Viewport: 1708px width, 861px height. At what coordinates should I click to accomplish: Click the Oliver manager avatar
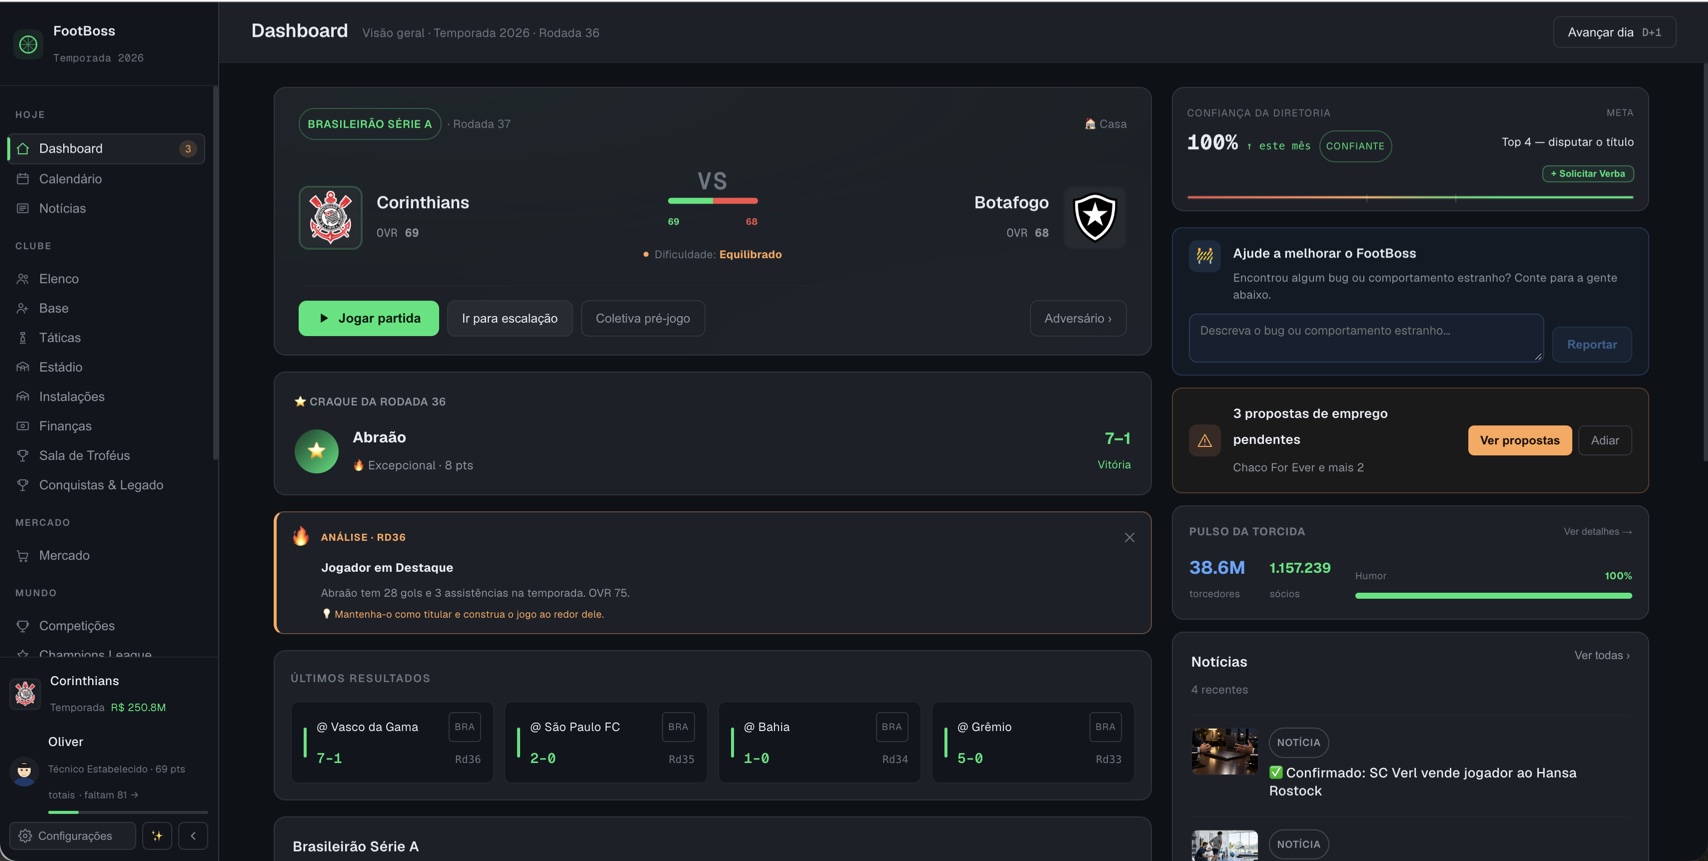pos(24,770)
